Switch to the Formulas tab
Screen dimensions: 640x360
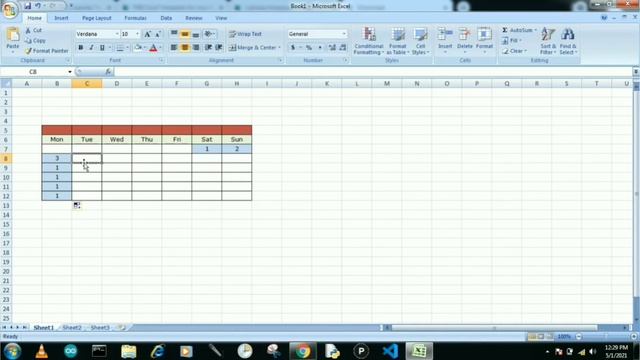(135, 18)
